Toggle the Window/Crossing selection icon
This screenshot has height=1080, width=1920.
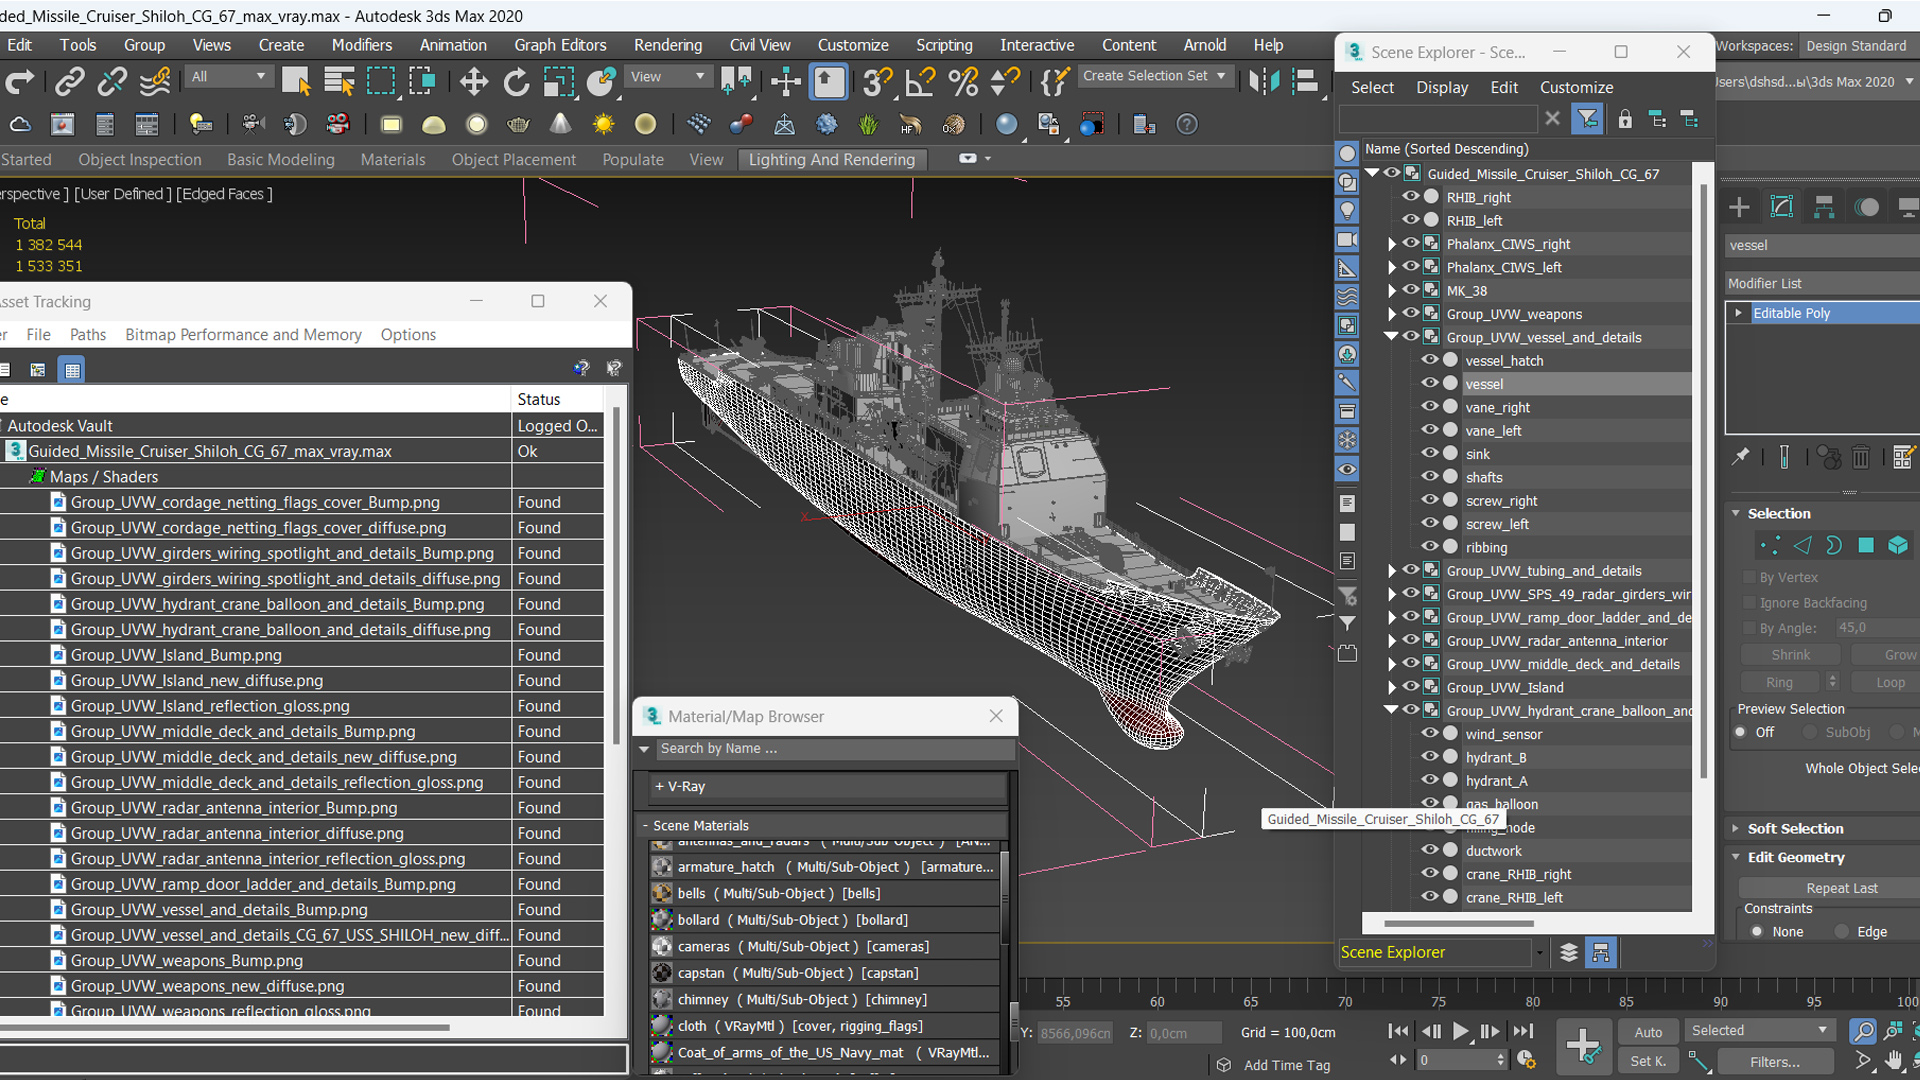(x=423, y=82)
